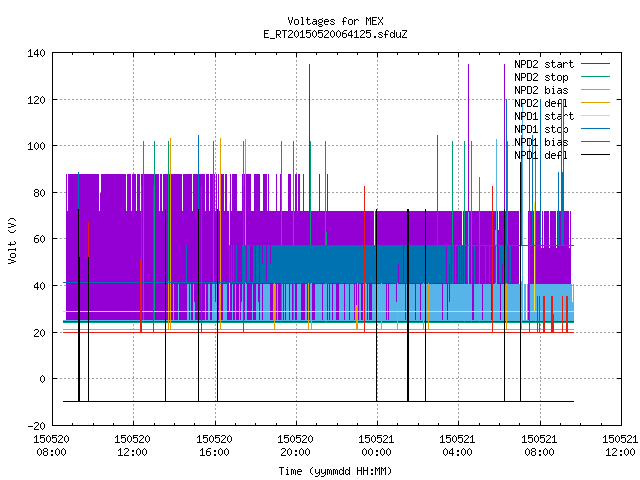Click the 150520 16:00 time tick label
This screenshot has height=480, width=640.
pyautogui.click(x=214, y=445)
